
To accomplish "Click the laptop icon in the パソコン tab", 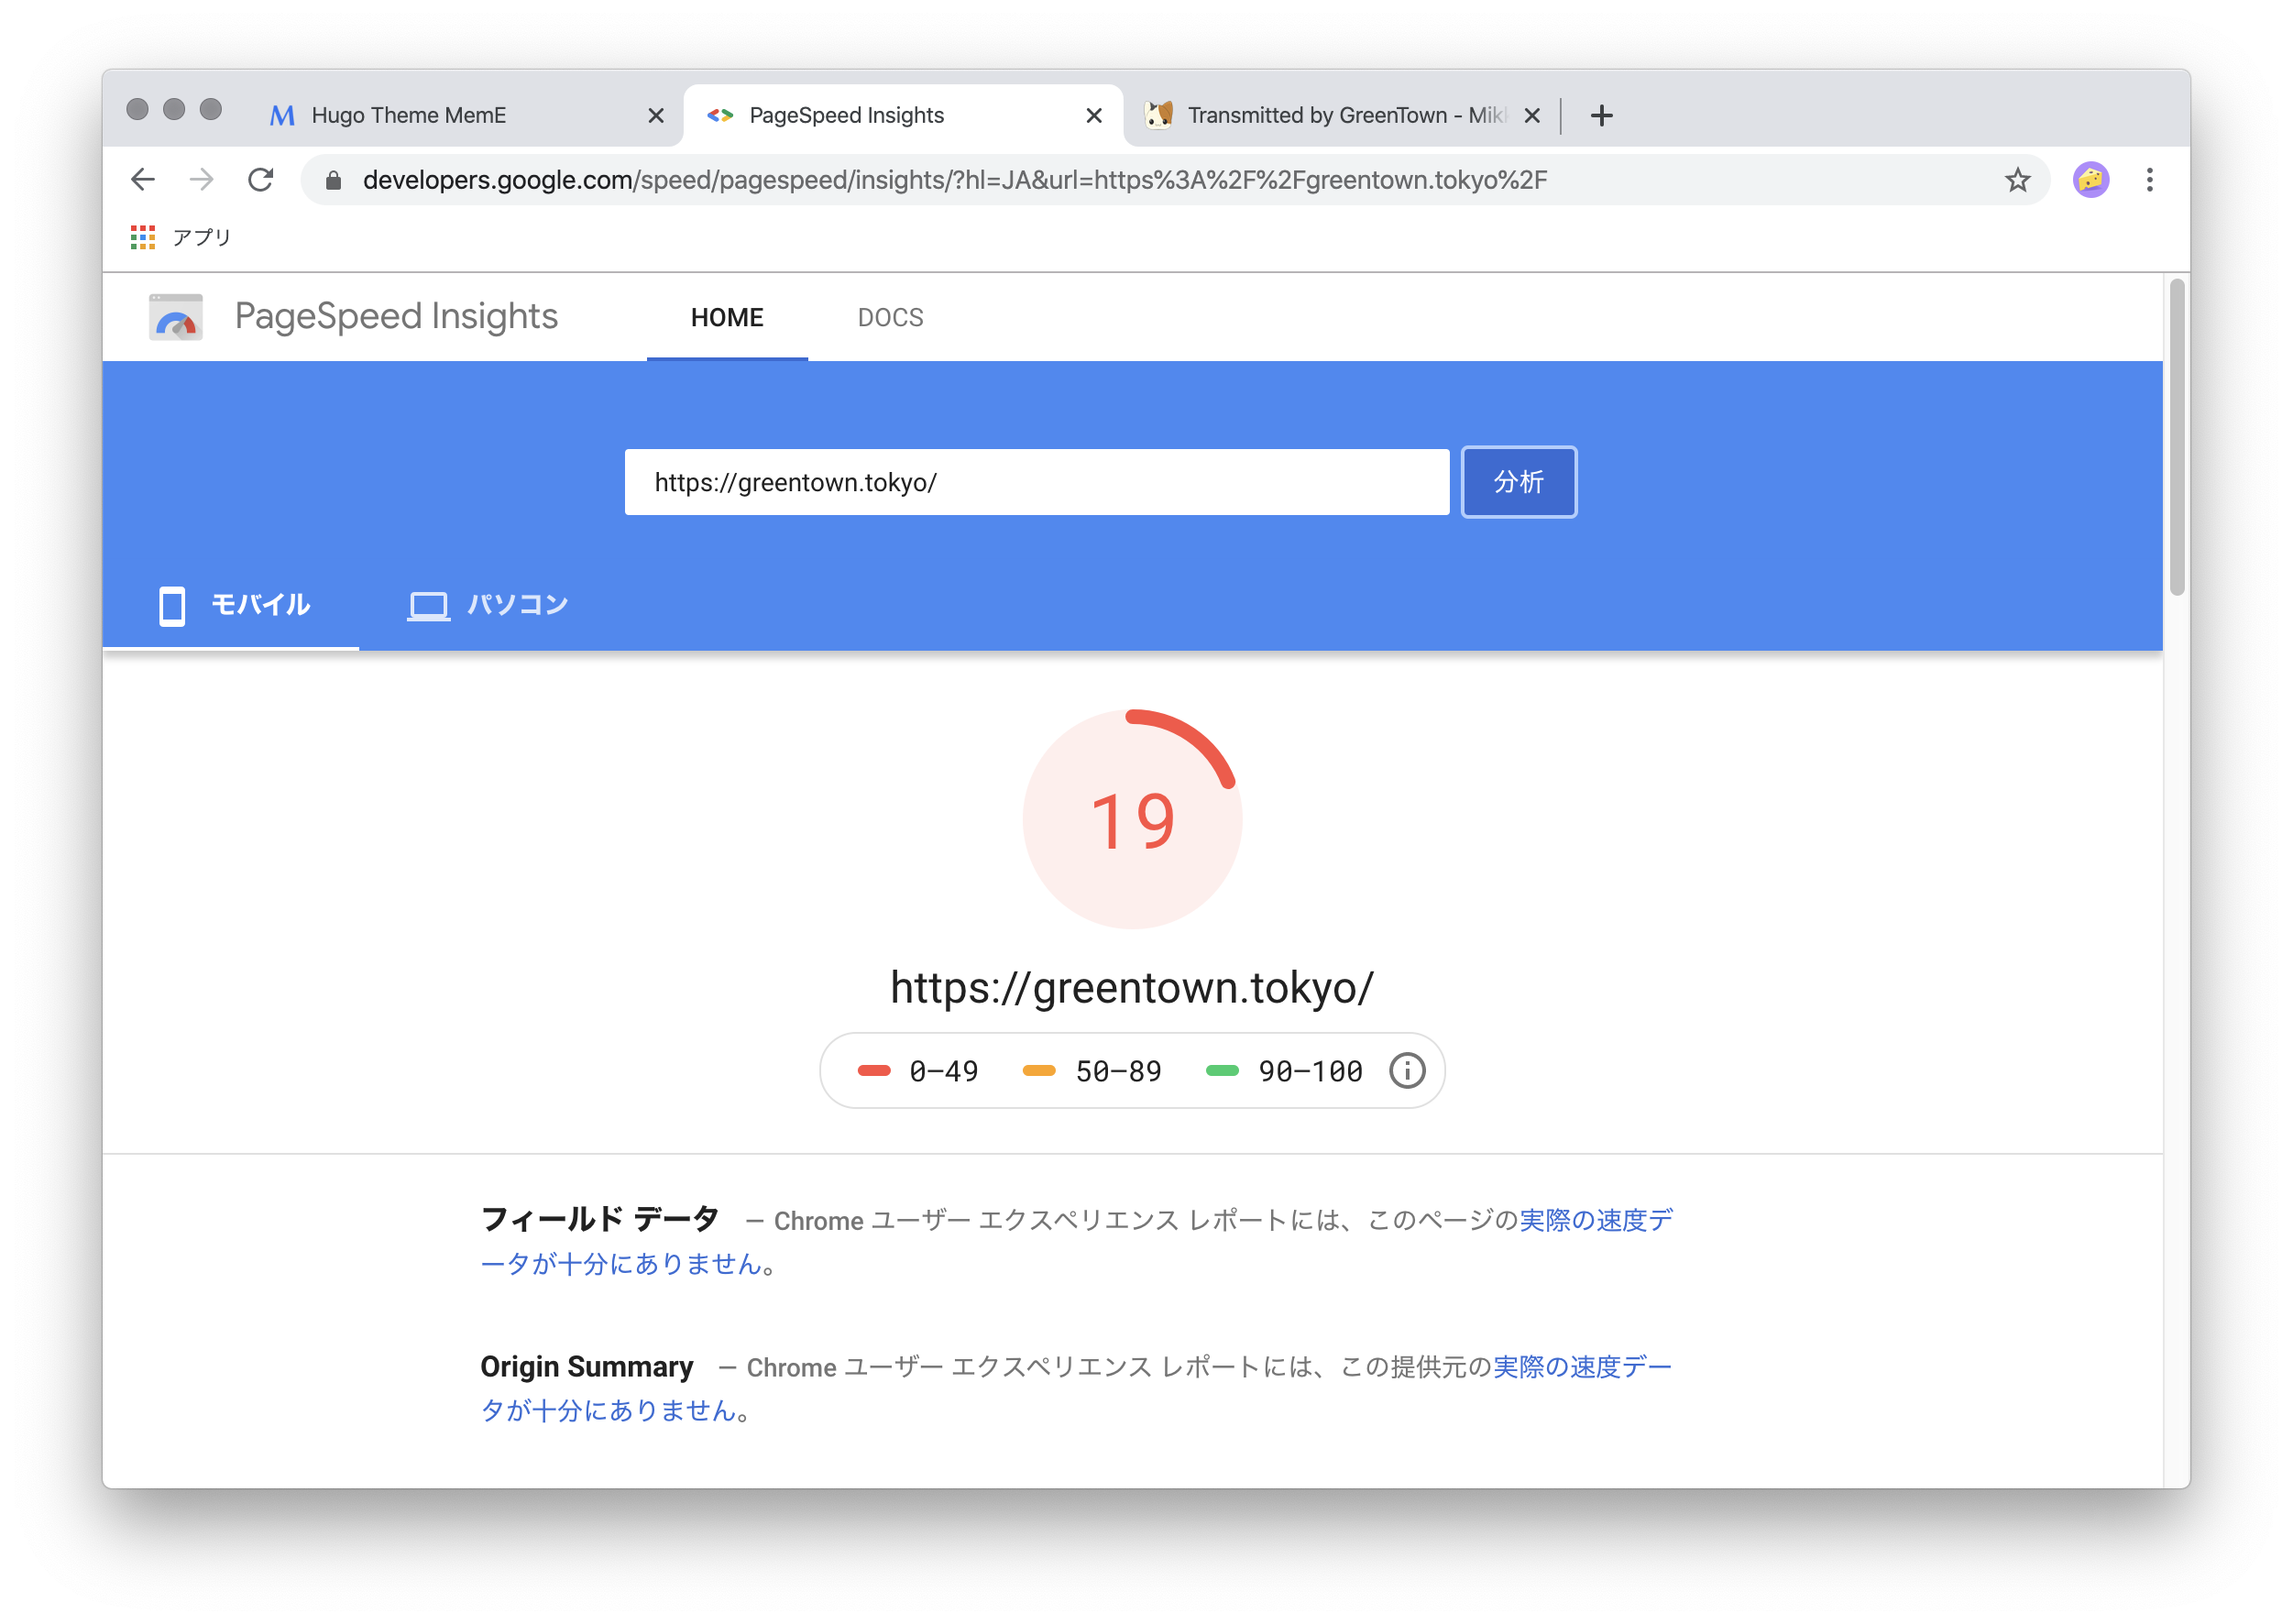I will [x=428, y=606].
